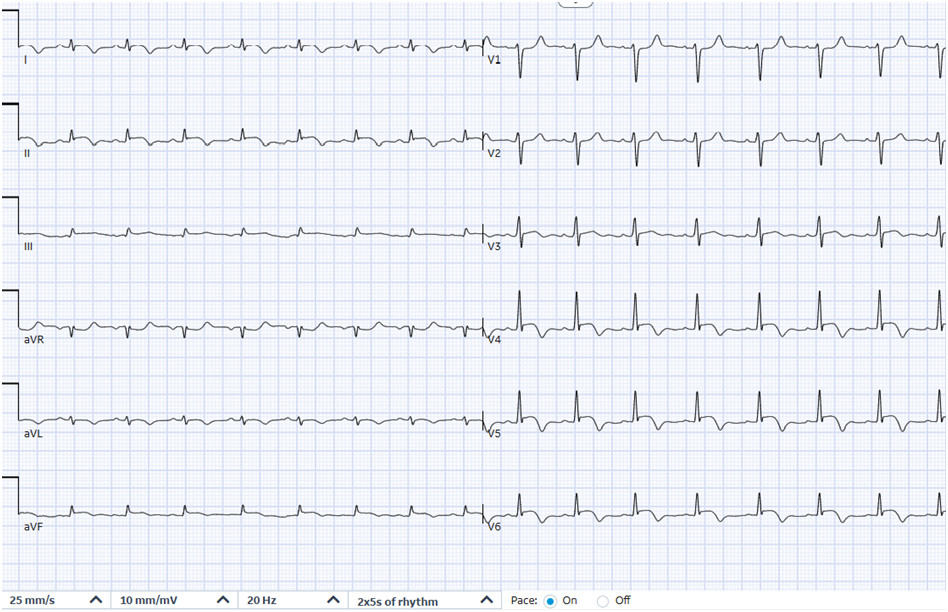Click the collapsed handle at top center

click(576, 3)
